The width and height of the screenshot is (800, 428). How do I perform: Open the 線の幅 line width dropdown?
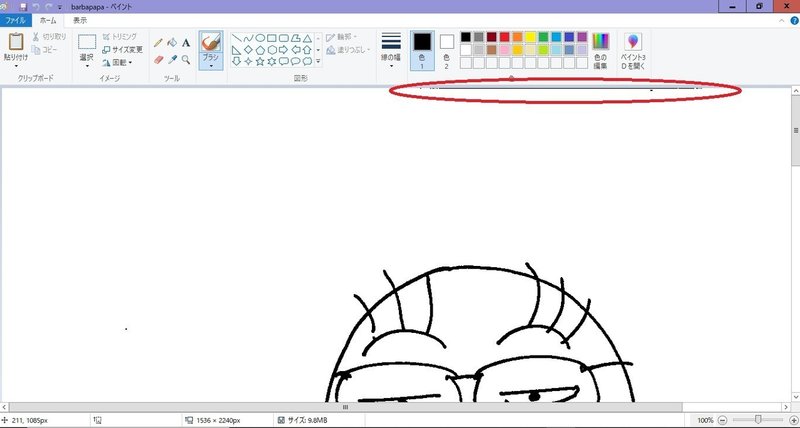click(391, 50)
